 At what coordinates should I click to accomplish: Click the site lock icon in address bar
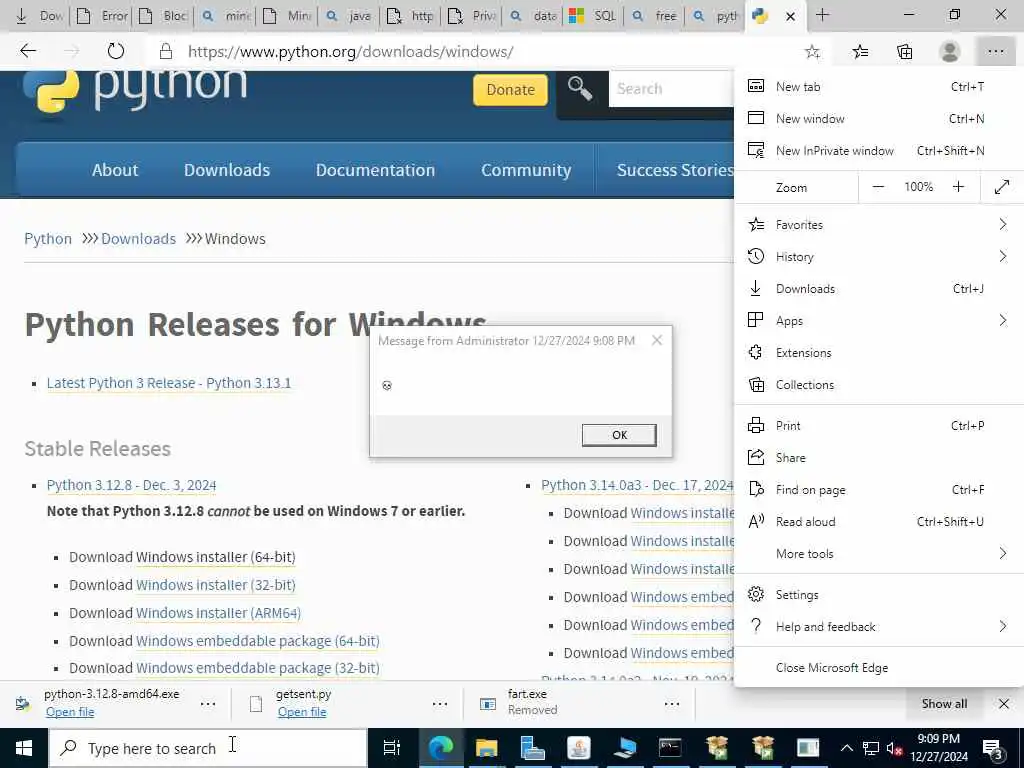point(166,51)
